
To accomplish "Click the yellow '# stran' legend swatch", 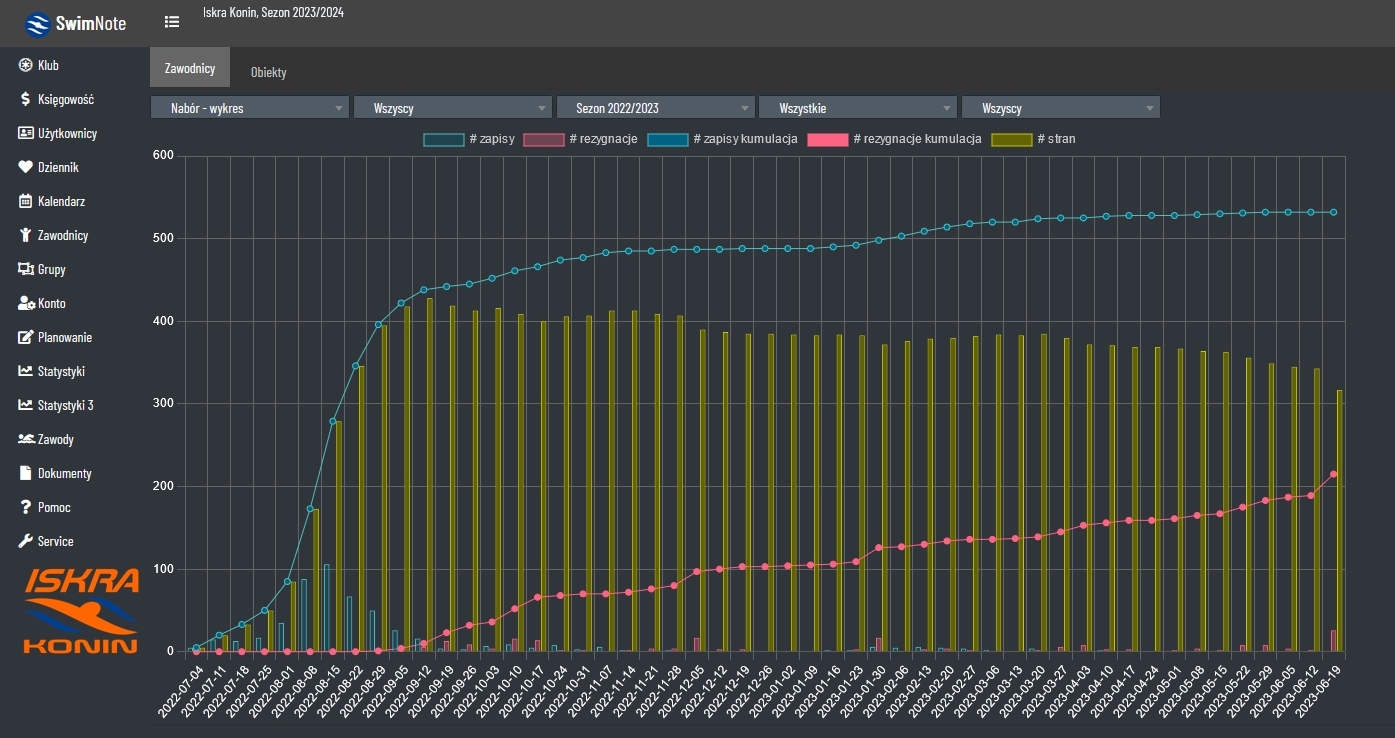I will (x=1011, y=139).
